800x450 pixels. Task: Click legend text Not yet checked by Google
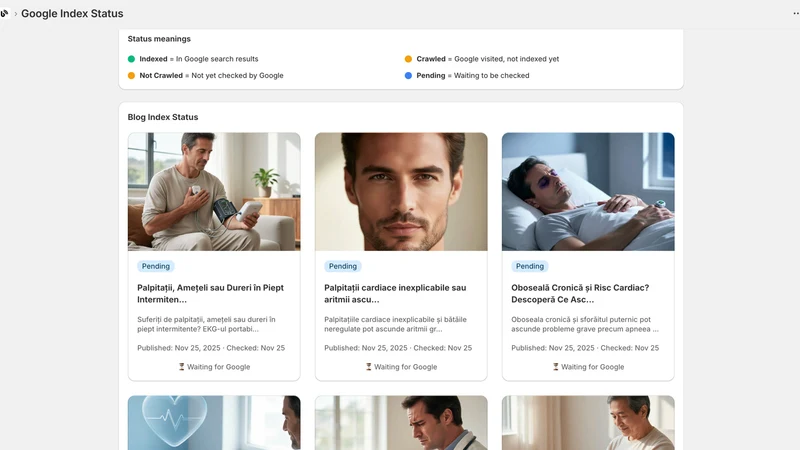[x=237, y=76]
